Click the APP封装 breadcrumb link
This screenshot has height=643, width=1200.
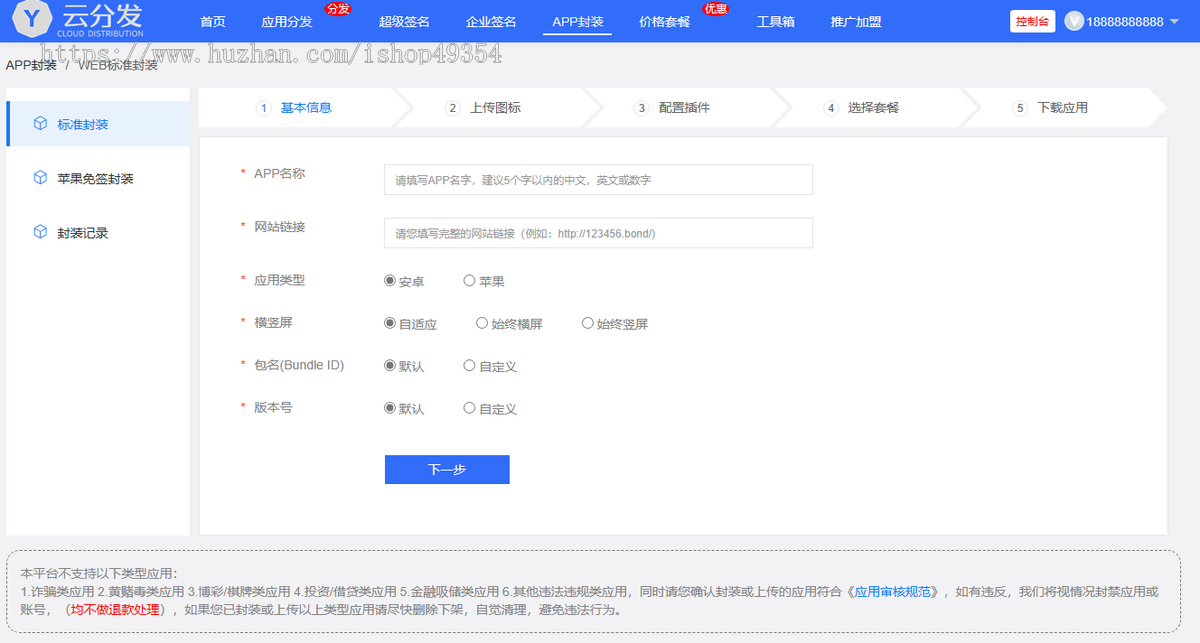[x=31, y=65]
